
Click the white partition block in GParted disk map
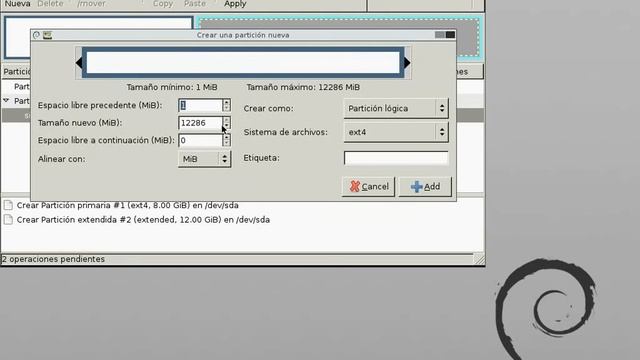click(x=98, y=23)
